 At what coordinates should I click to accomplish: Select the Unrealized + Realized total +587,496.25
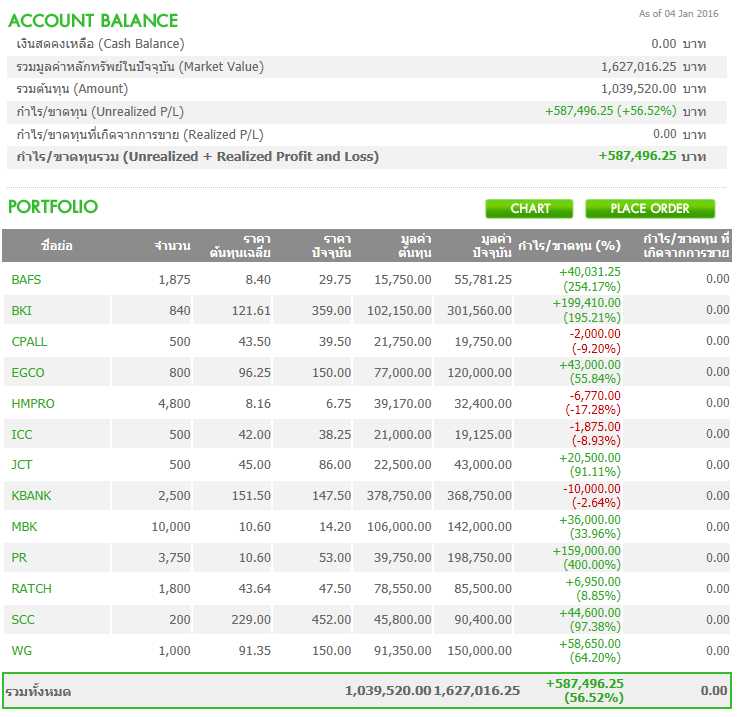pyautogui.click(x=637, y=156)
